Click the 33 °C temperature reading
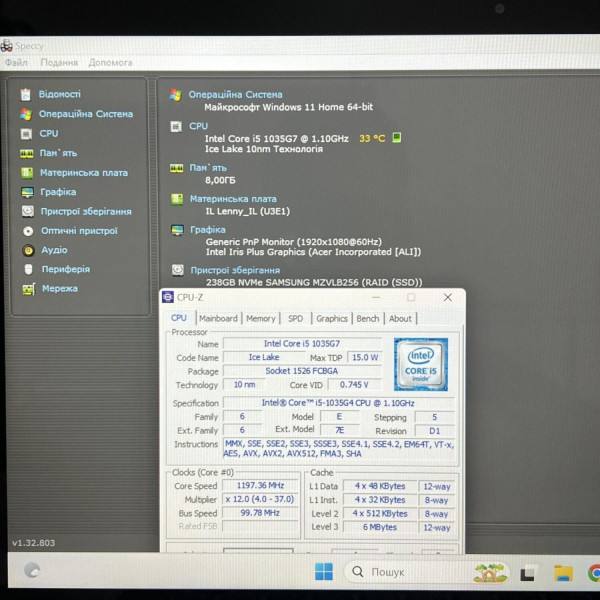The height and width of the screenshot is (600, 600). point(372,139)
